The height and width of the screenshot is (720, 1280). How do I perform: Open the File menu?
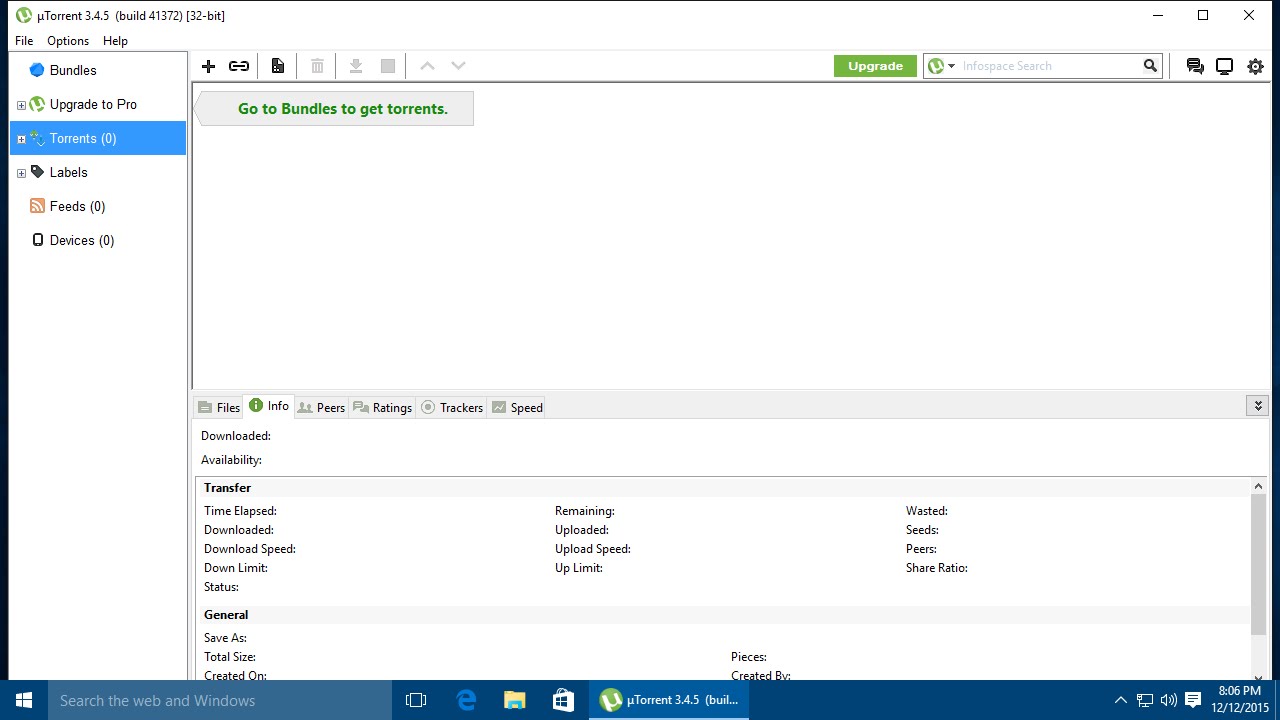(x=24, y=41)
